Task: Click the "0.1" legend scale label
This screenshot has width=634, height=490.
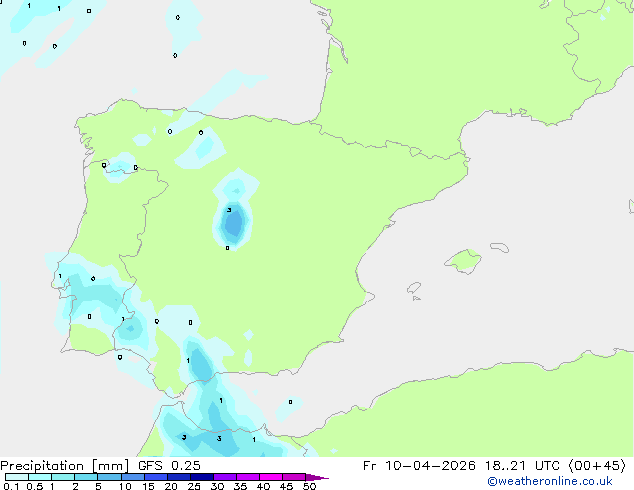Action: pyautogui.click(x=11, y=486)
